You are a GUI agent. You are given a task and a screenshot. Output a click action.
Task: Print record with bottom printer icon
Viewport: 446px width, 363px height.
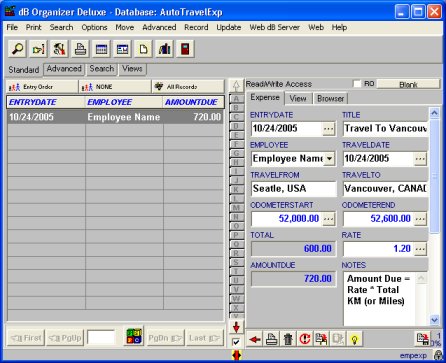coord(271,340)
